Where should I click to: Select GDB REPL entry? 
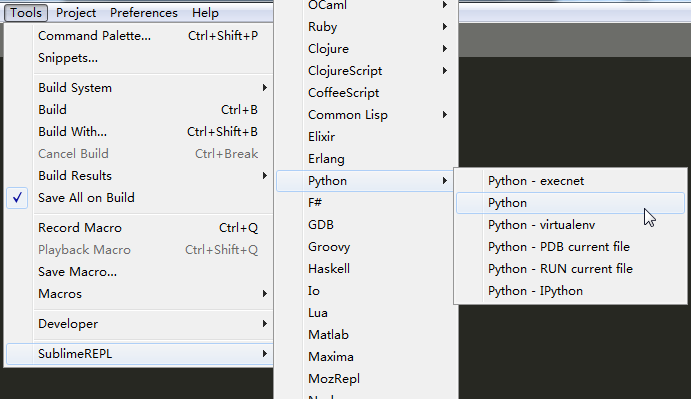pos(366,225)
